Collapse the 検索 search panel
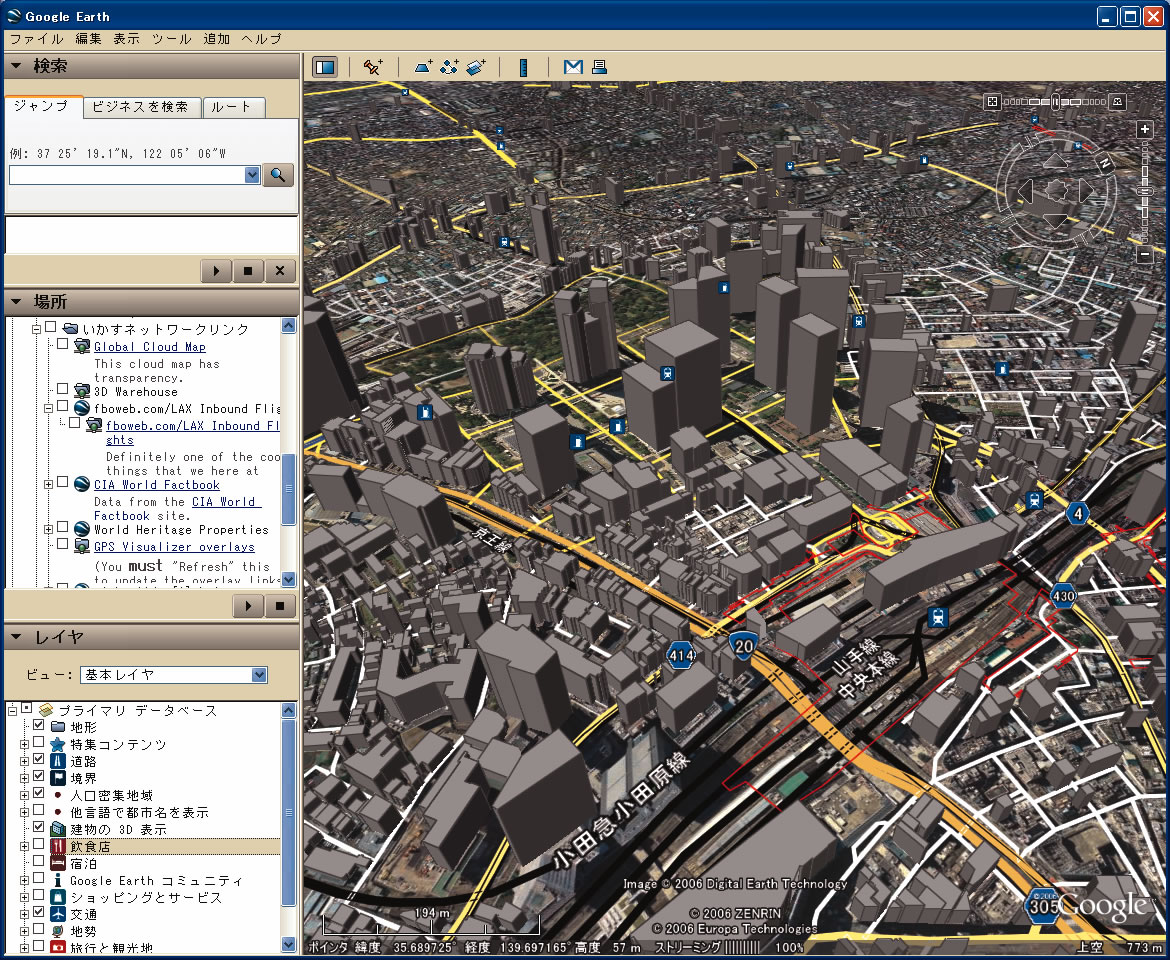This screenshot has width=1170, height=960. pyautogui.click(x=16, y=66)
